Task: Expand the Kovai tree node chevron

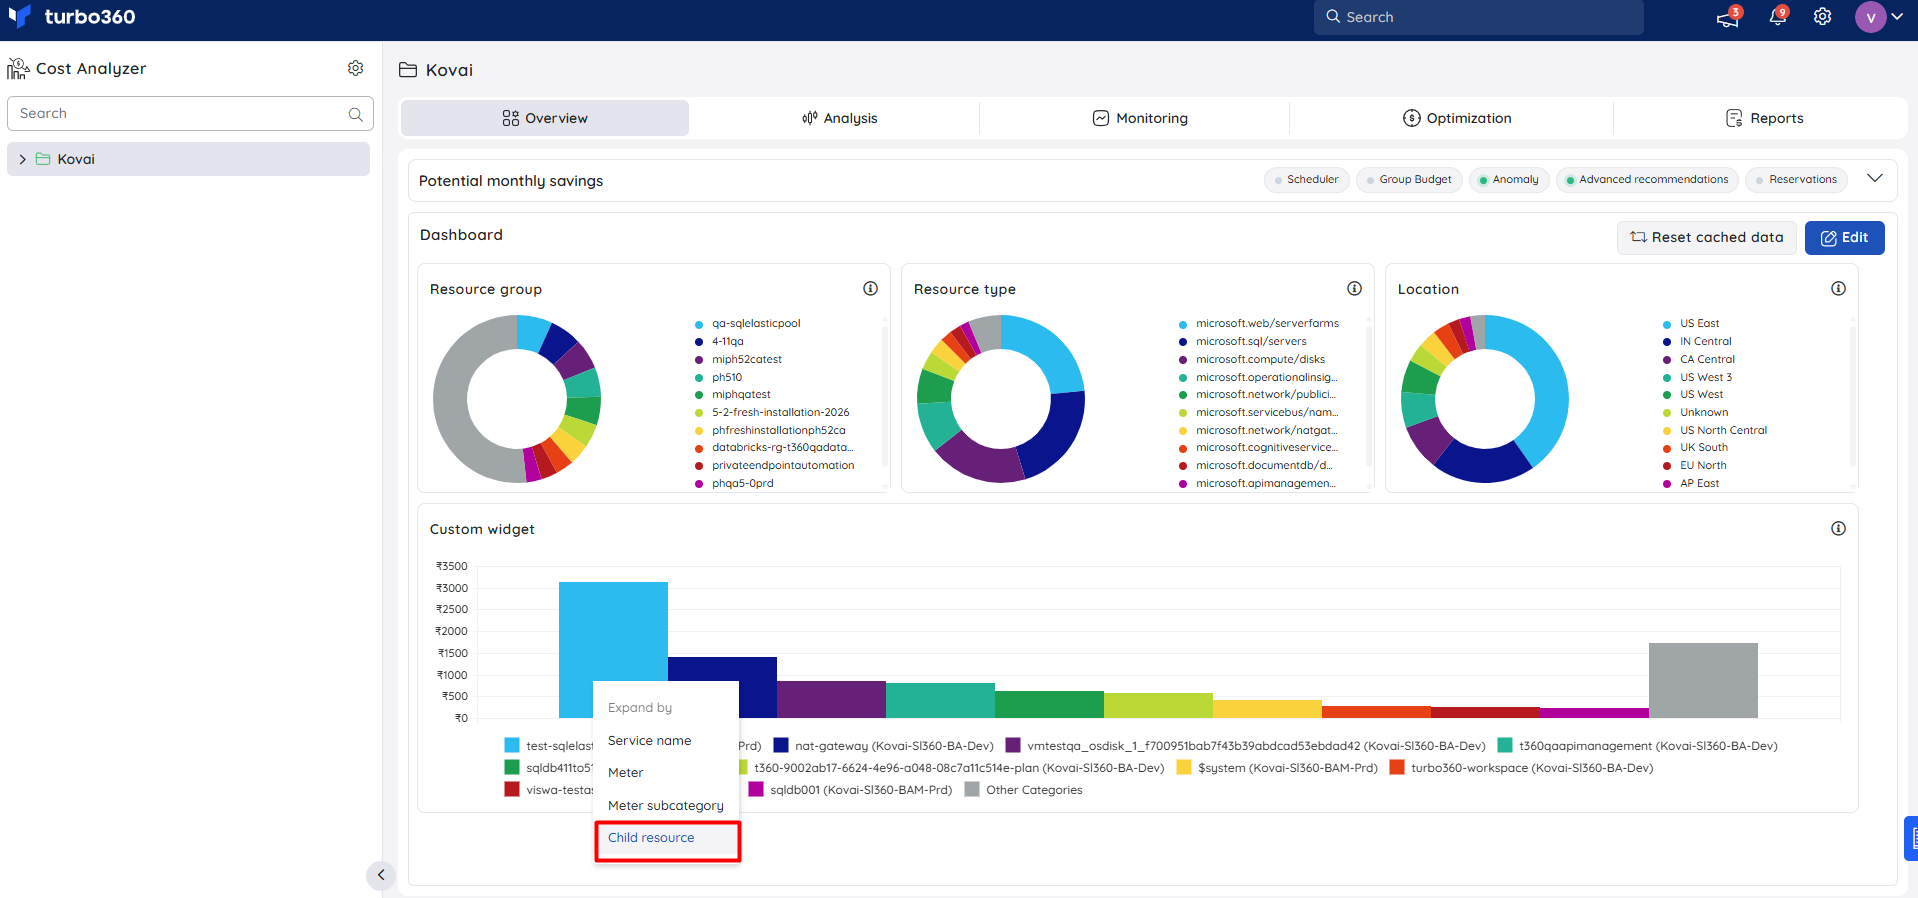Action: (22, 159)
